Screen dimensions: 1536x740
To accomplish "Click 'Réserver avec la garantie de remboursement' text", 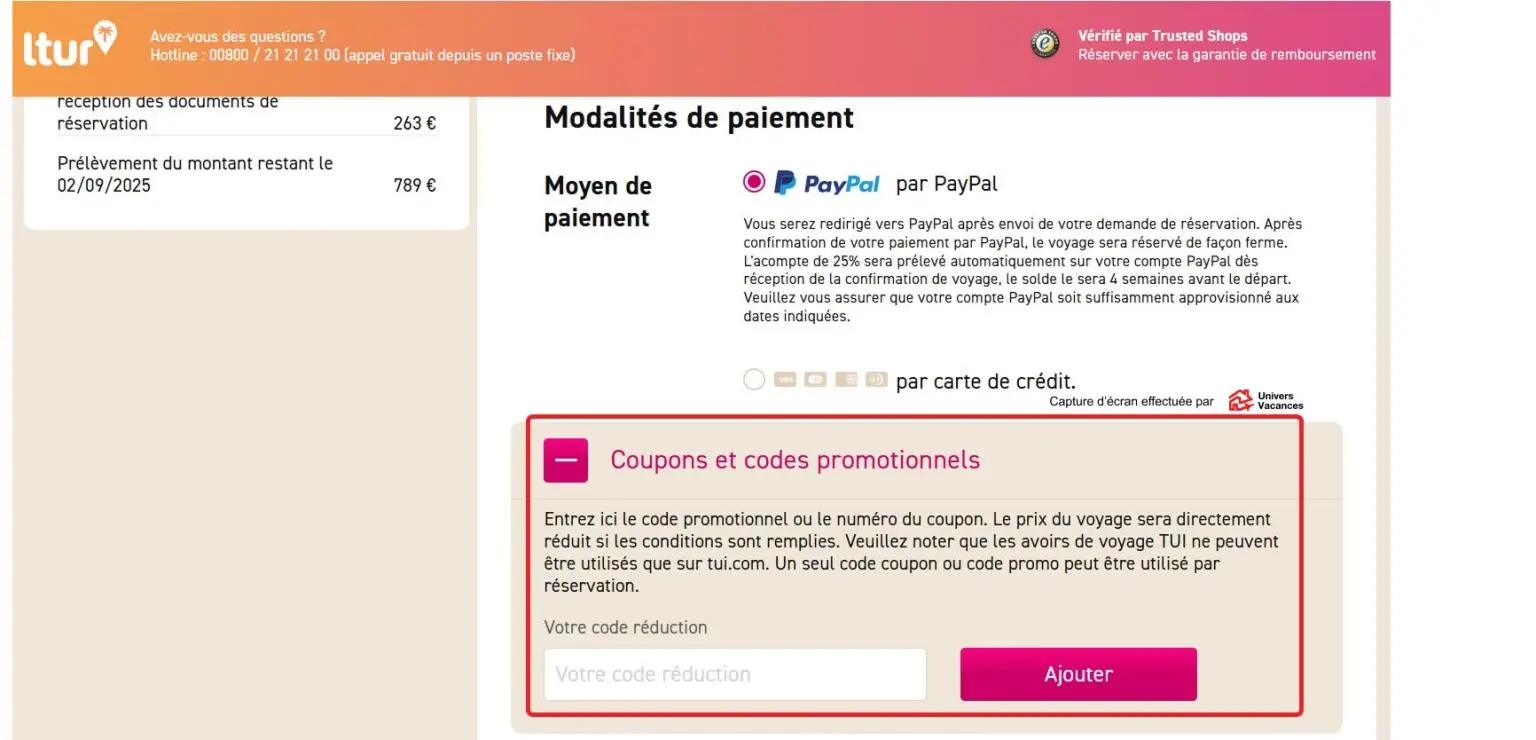I will [1226, 55].
